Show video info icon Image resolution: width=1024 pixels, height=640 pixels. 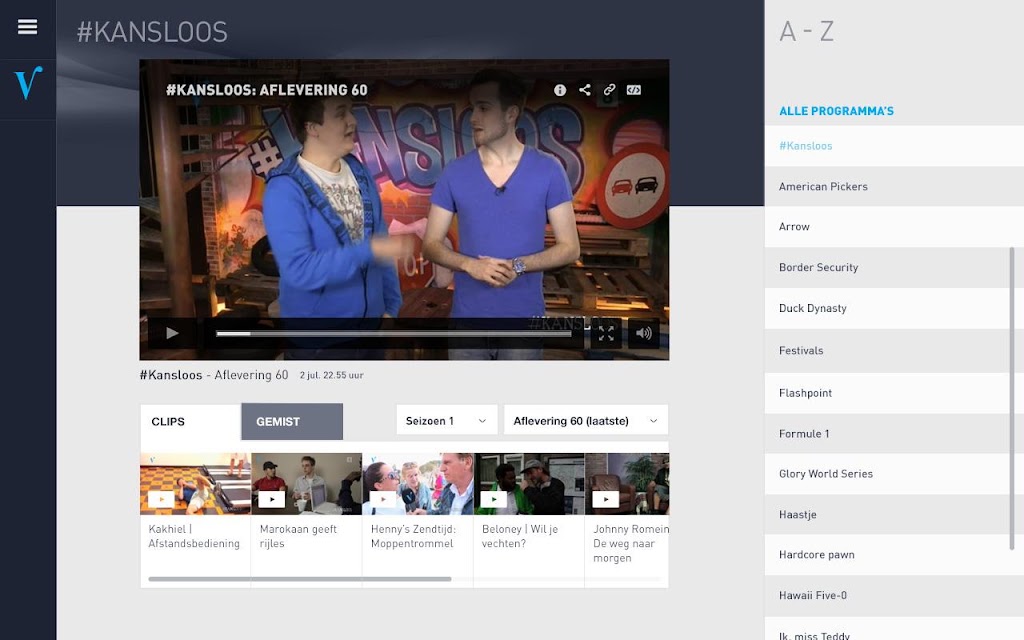coord(560,90)
